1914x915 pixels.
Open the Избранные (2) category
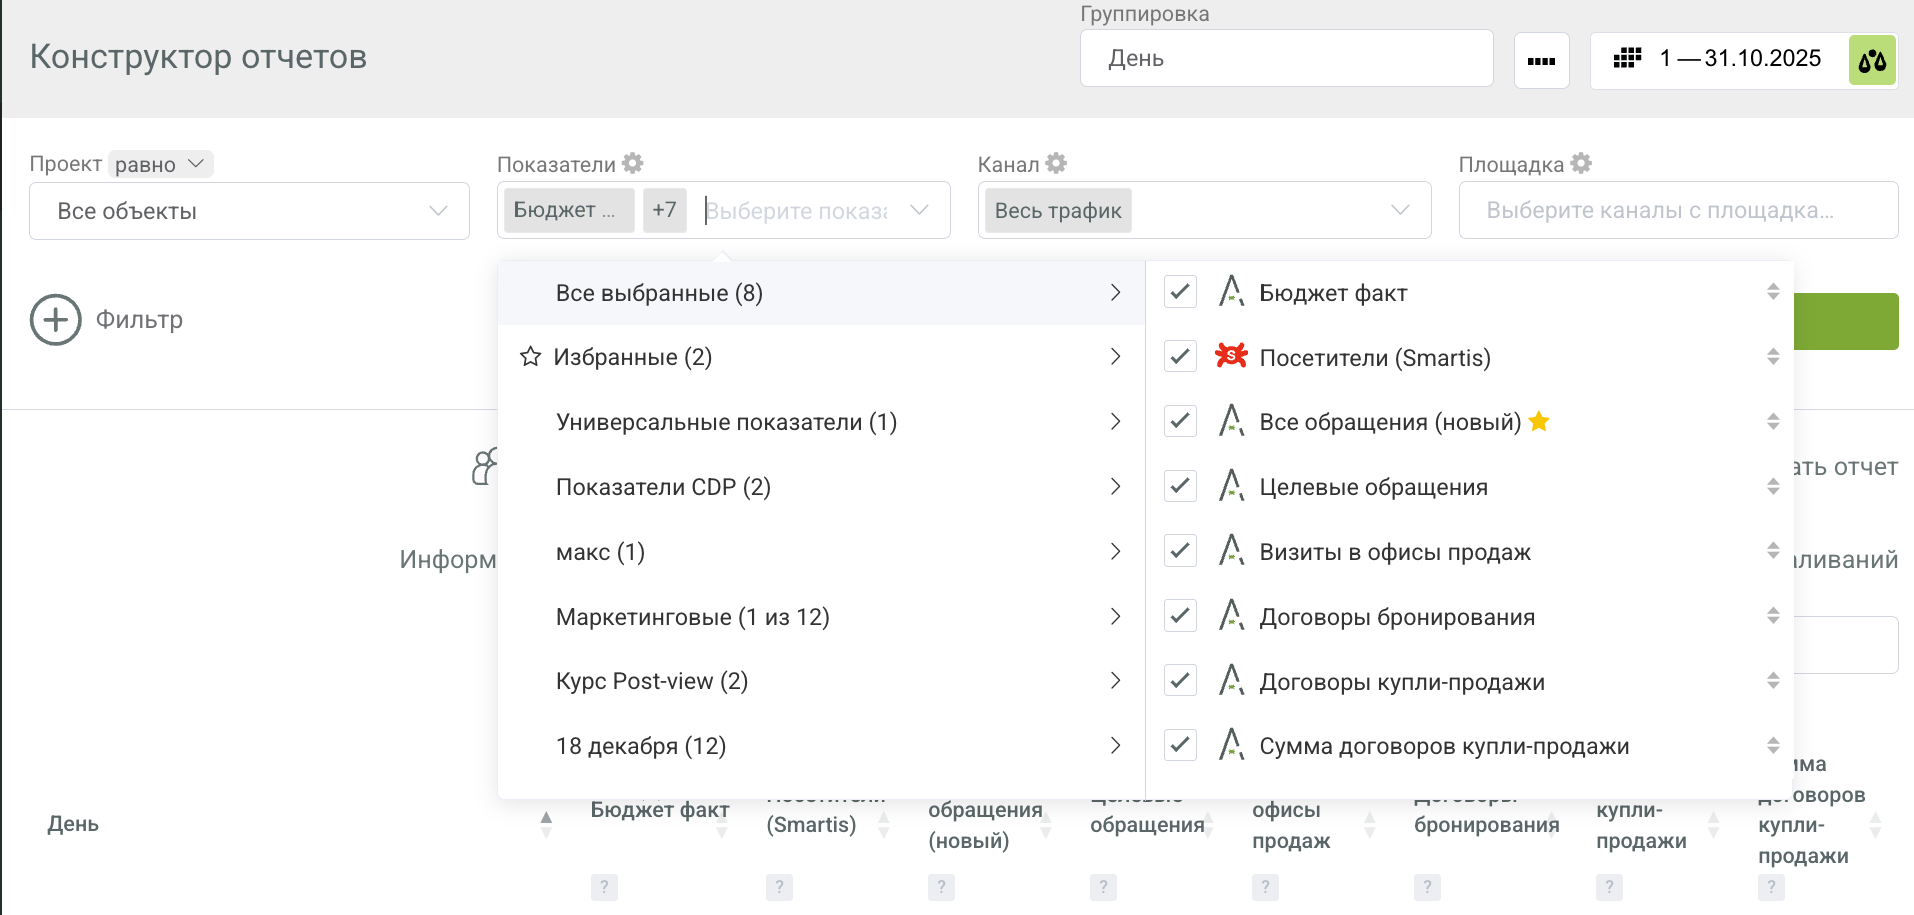tap(821, 357)
